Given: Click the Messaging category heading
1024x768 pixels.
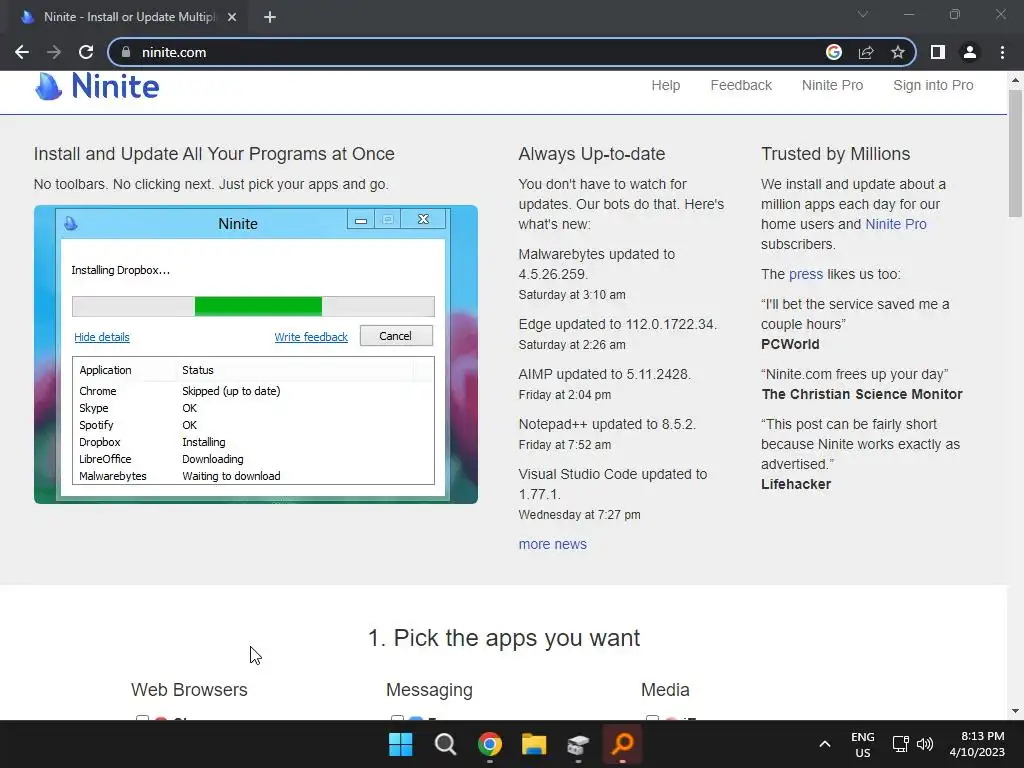Looking at the screenshot, I should pos(429,690).
